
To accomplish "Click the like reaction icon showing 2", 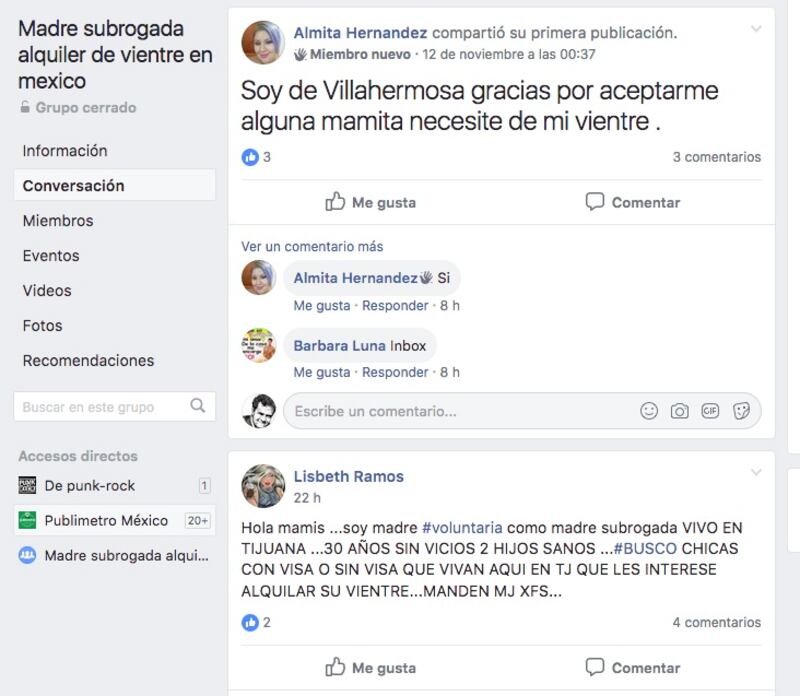I will pos(250,623).
